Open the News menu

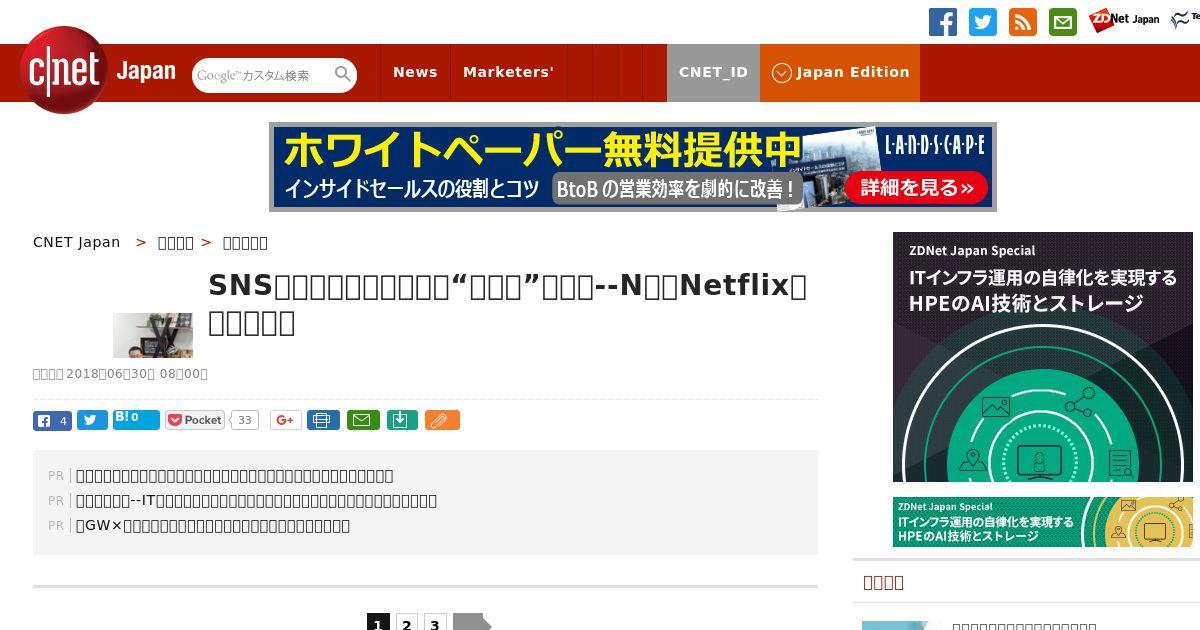point(415,72)
